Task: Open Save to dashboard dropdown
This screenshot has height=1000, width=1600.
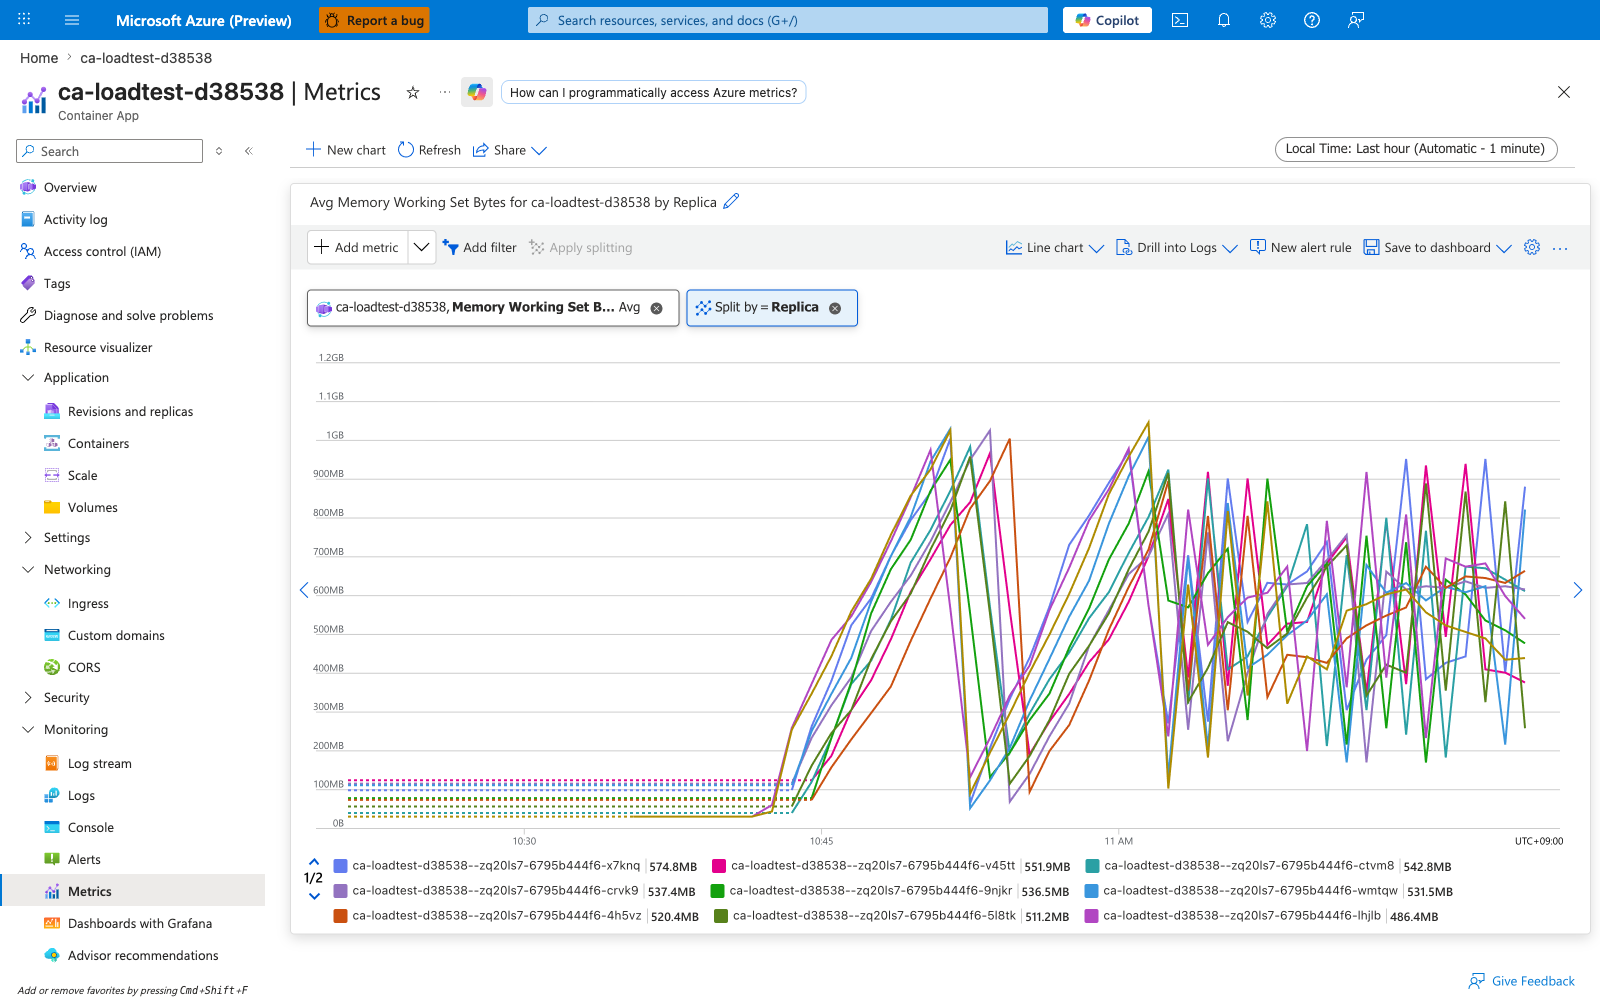Action: coord(1438,247)
